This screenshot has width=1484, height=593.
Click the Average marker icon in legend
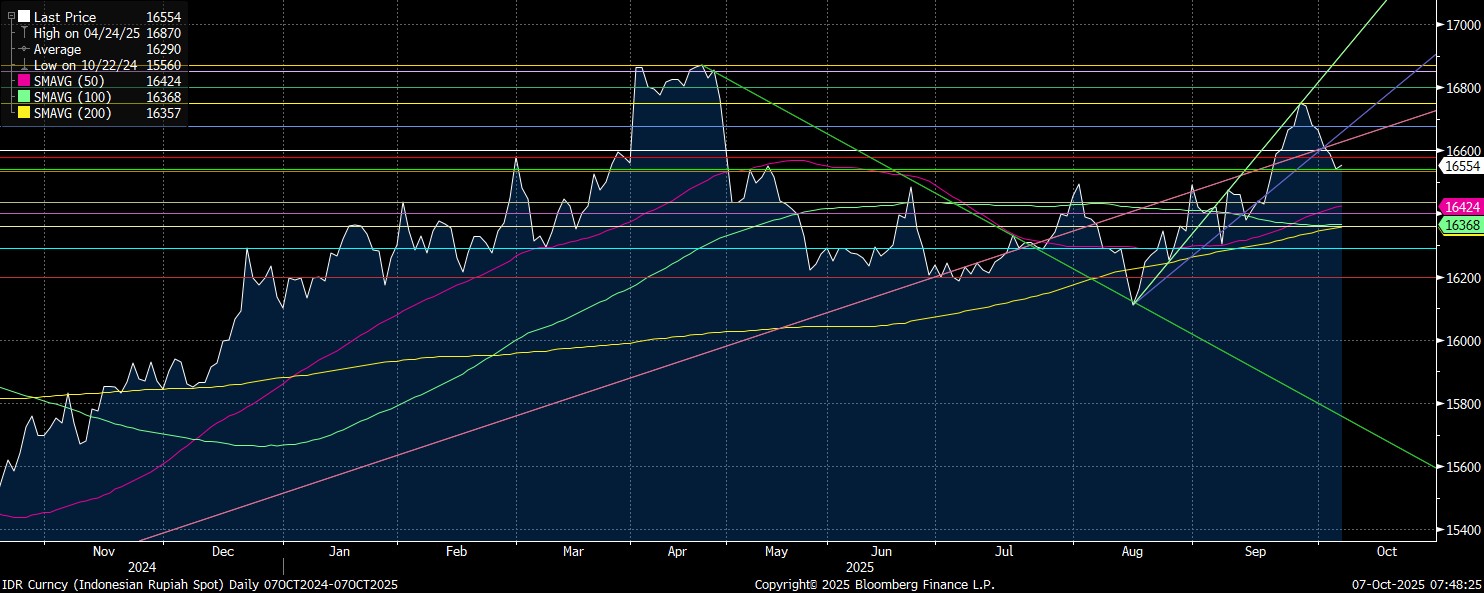click(24, 49)
